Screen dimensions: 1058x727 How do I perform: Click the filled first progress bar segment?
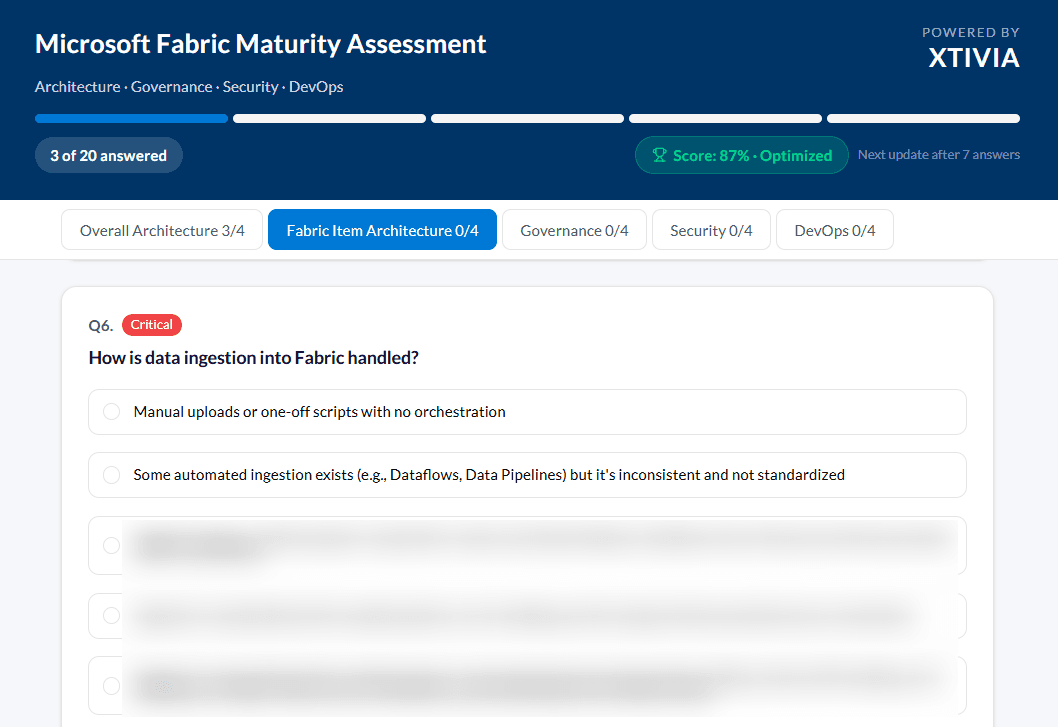(x=131, y=118)
